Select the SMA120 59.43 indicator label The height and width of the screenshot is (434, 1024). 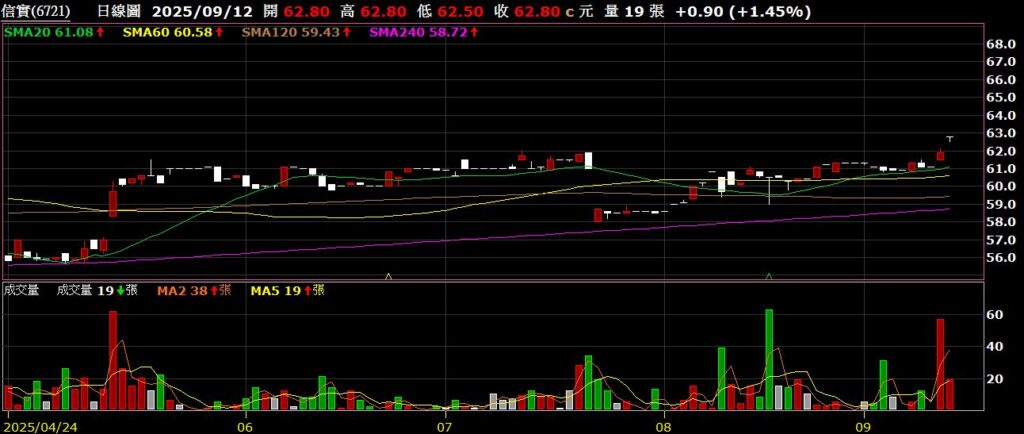[292, 33]
